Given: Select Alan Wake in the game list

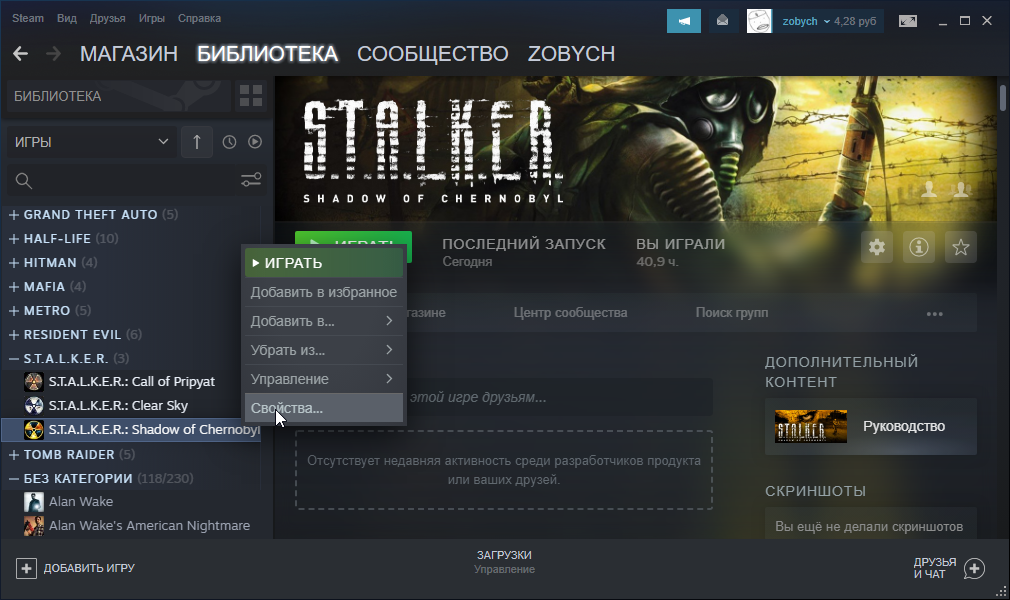Looking at the screenshot, I should tap(81, 501).
